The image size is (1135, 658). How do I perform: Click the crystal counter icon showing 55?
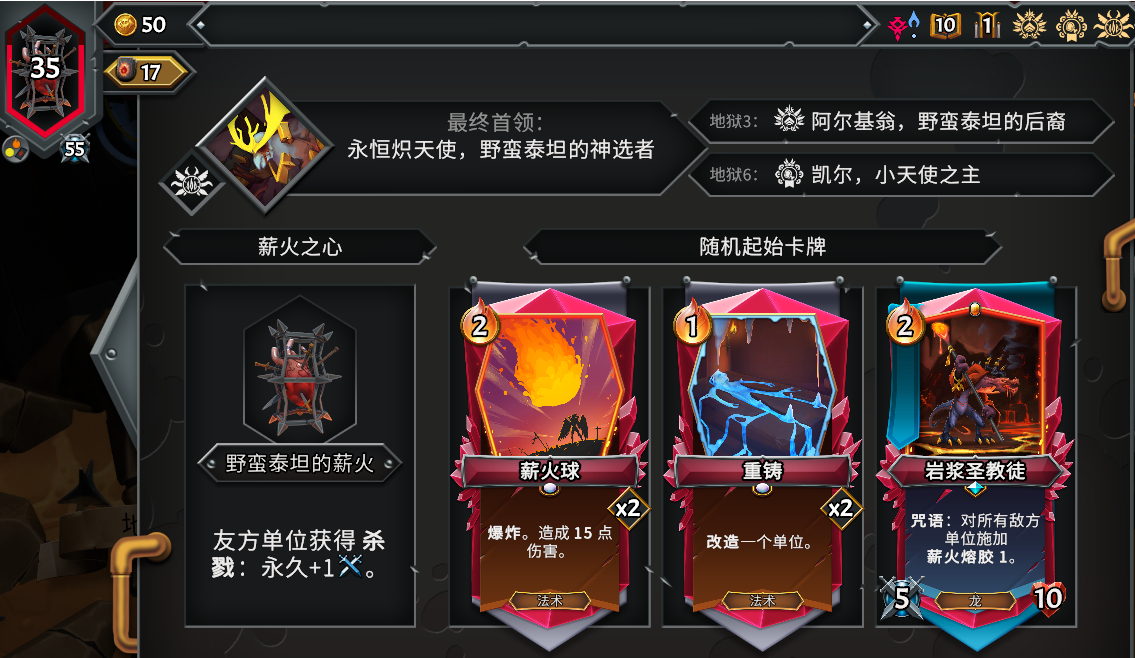point(75,149)
